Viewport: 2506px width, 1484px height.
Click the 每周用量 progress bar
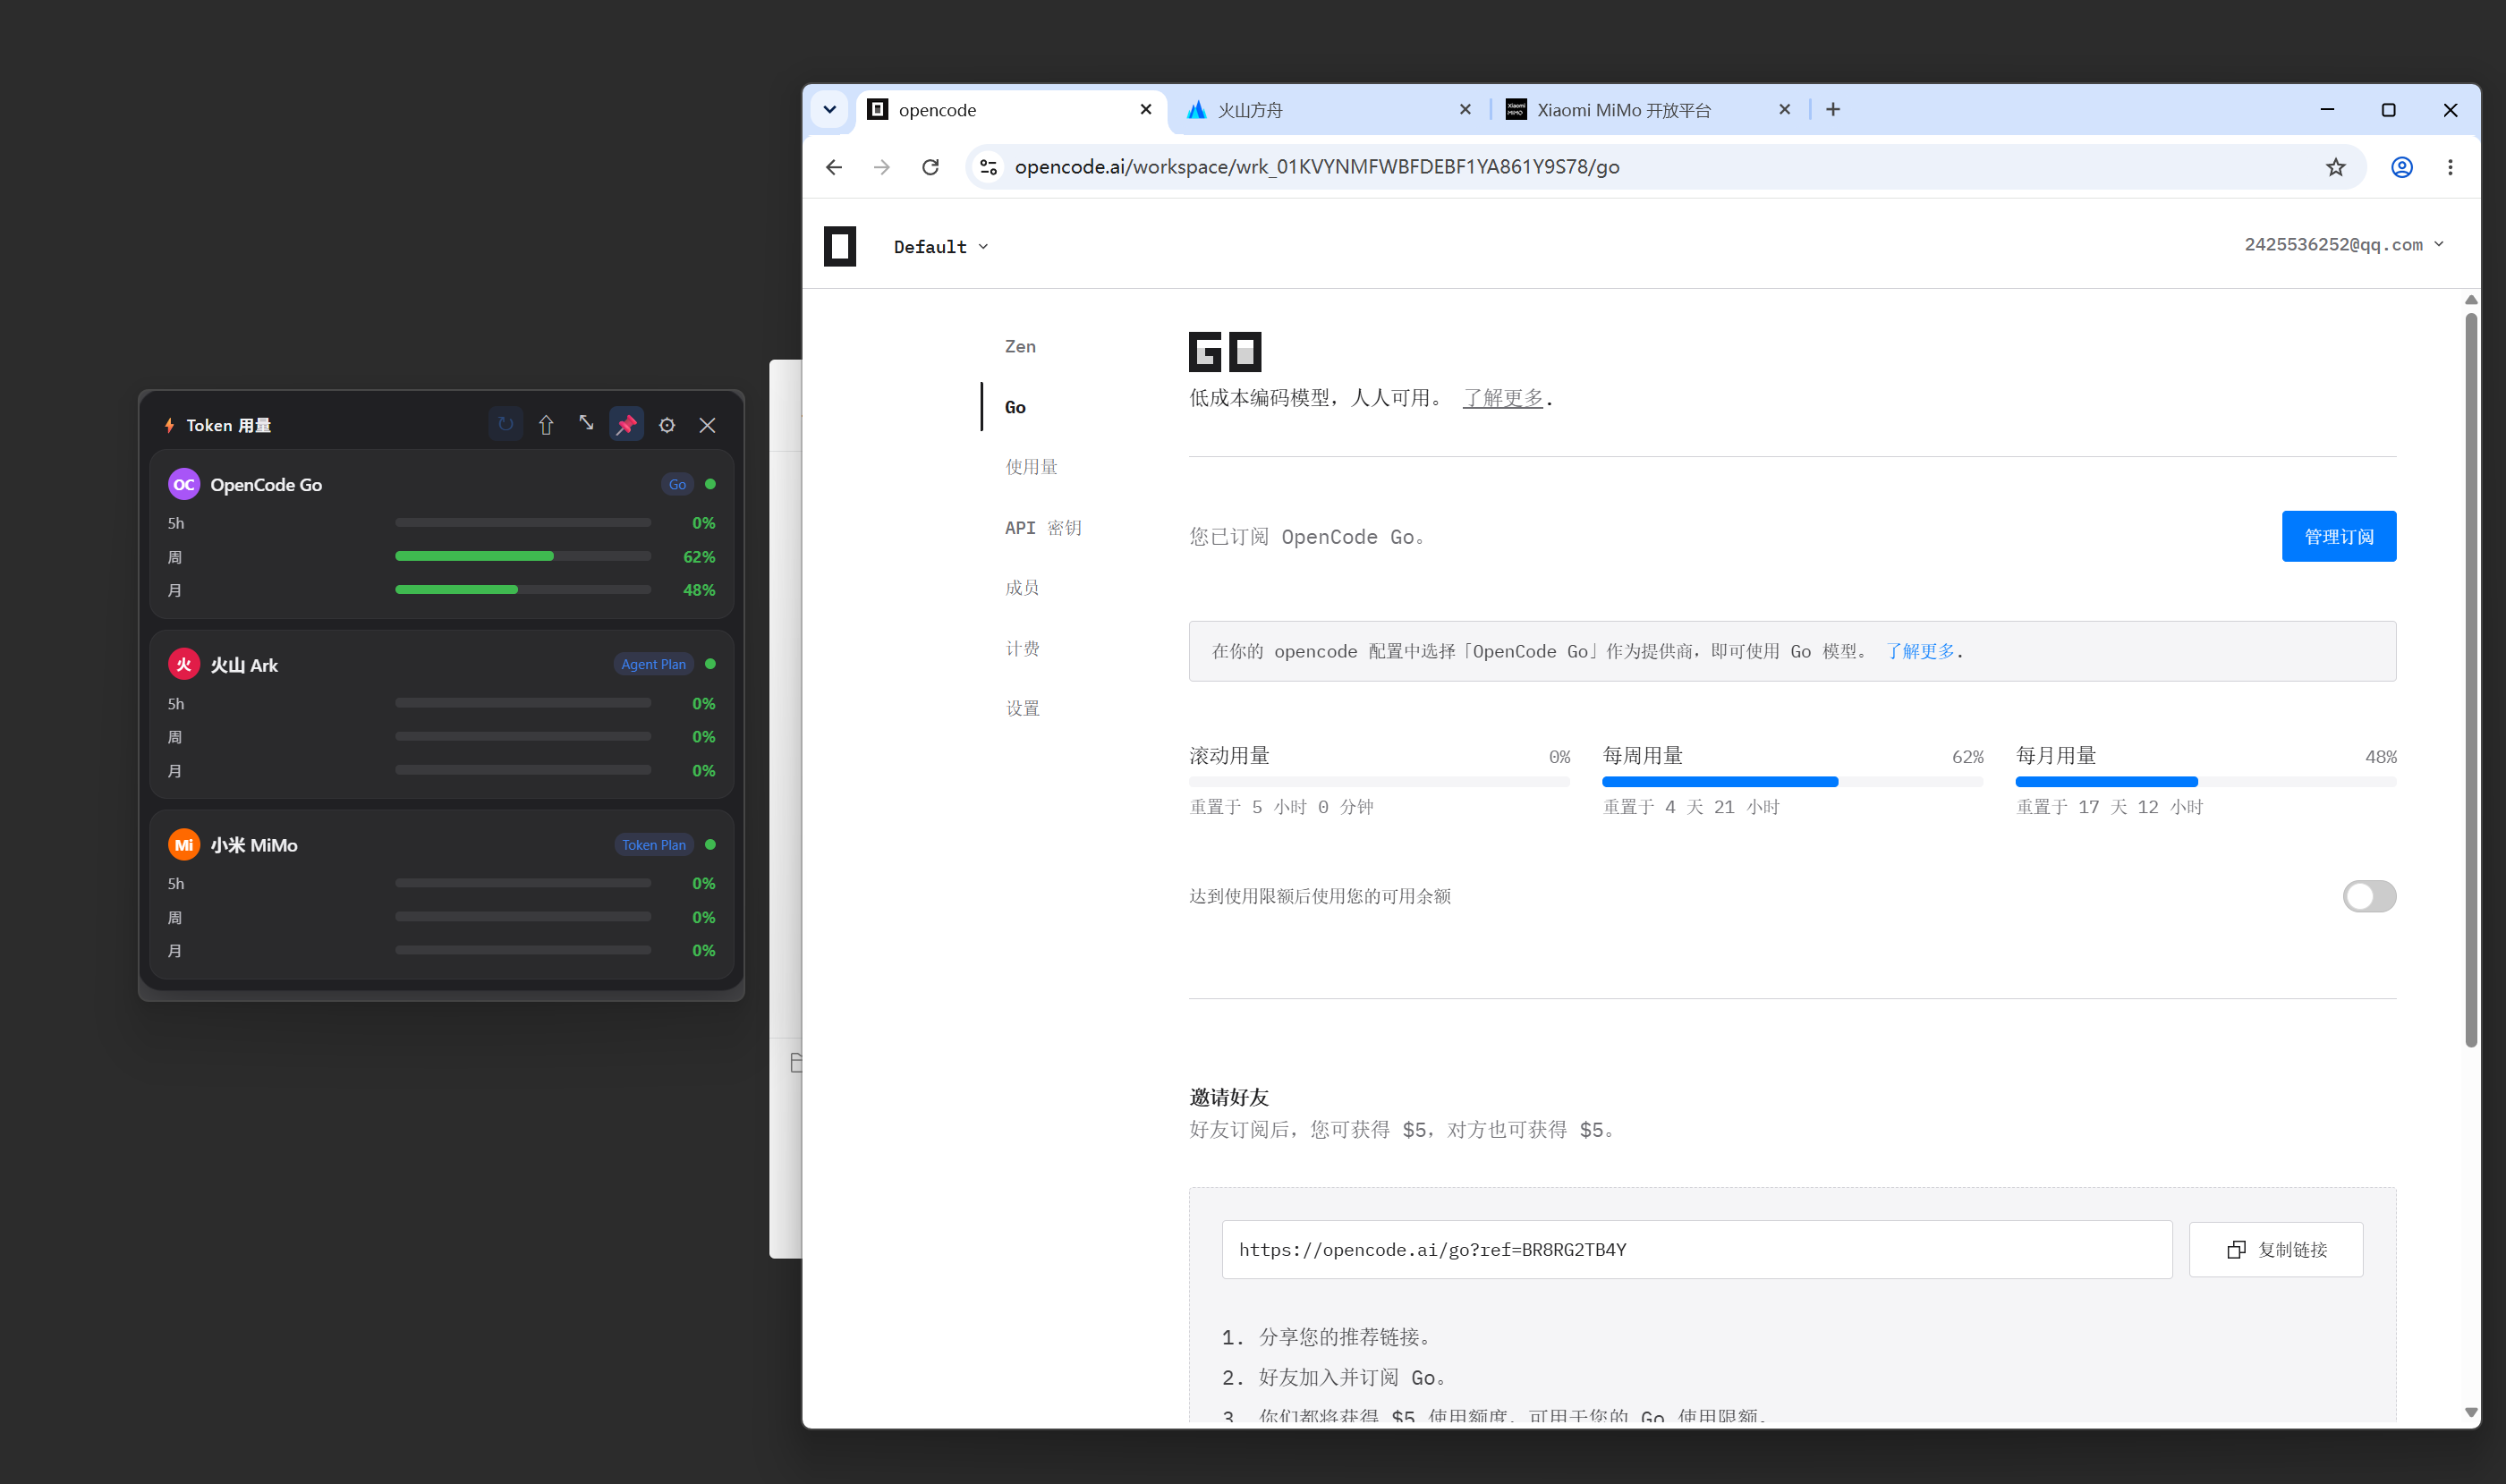(x=1791, y=782)
